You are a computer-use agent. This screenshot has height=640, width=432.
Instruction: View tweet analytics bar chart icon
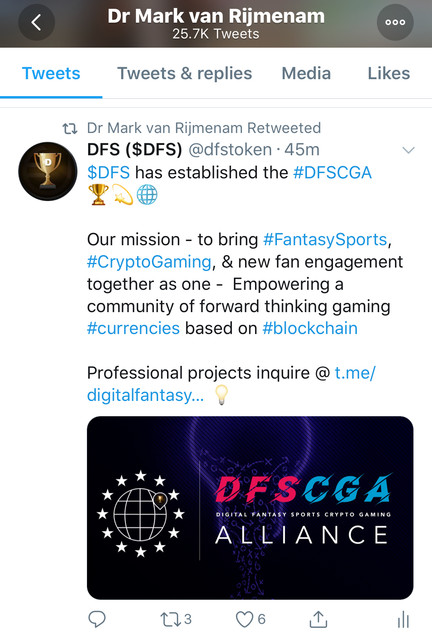pyautogui.click(x=403, y=619)
